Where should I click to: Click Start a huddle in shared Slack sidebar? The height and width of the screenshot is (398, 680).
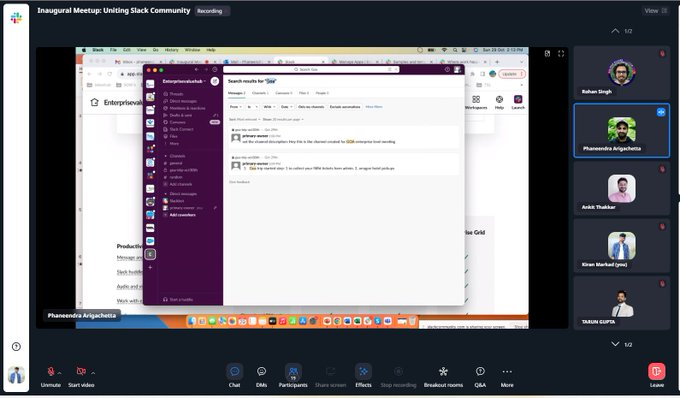(x=178, y=300)
